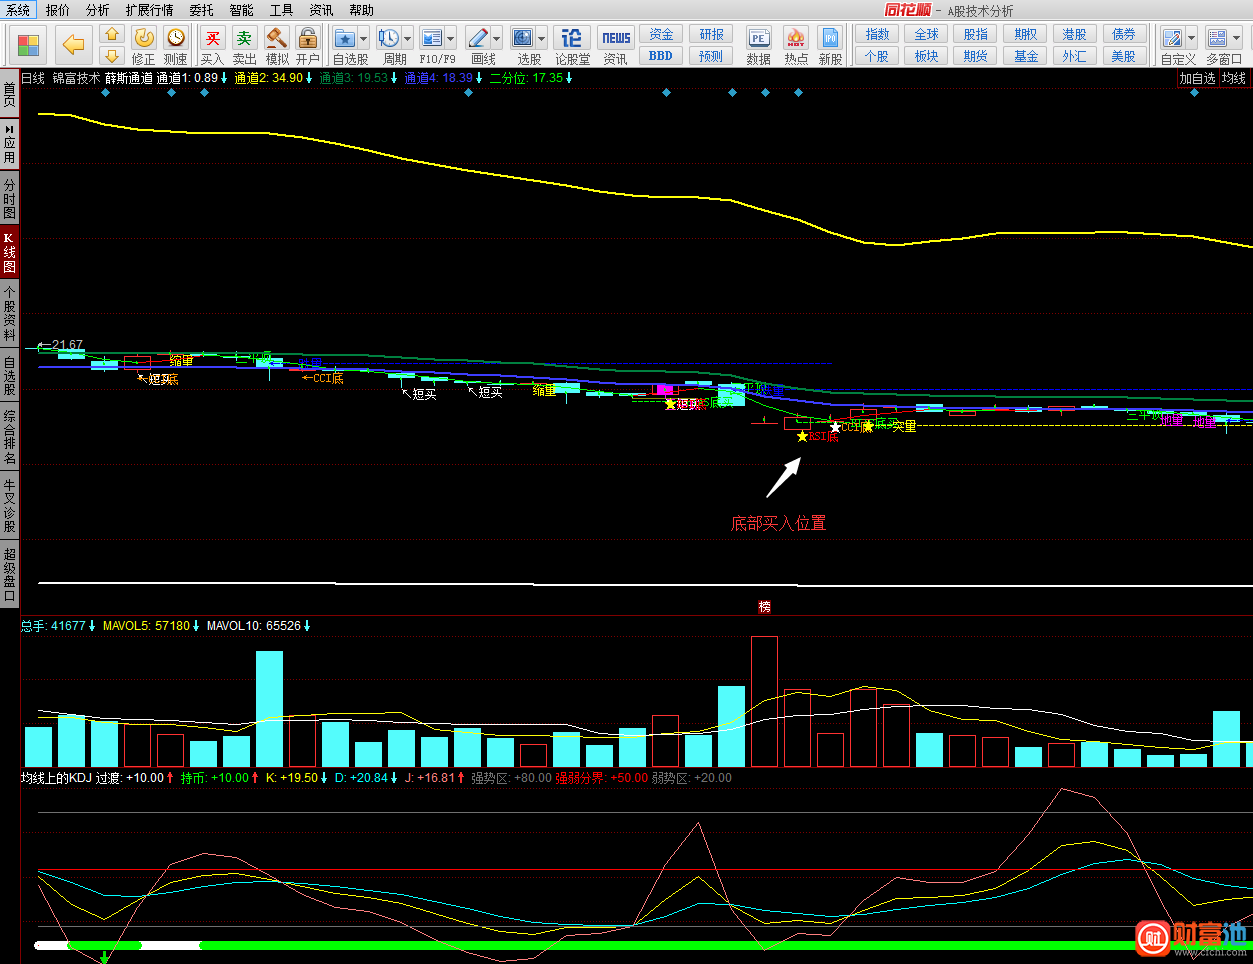The height and width of the screenshot is (964, 1253).
Task: Open the 论股堂 forum icon
Action: [572, 39]
